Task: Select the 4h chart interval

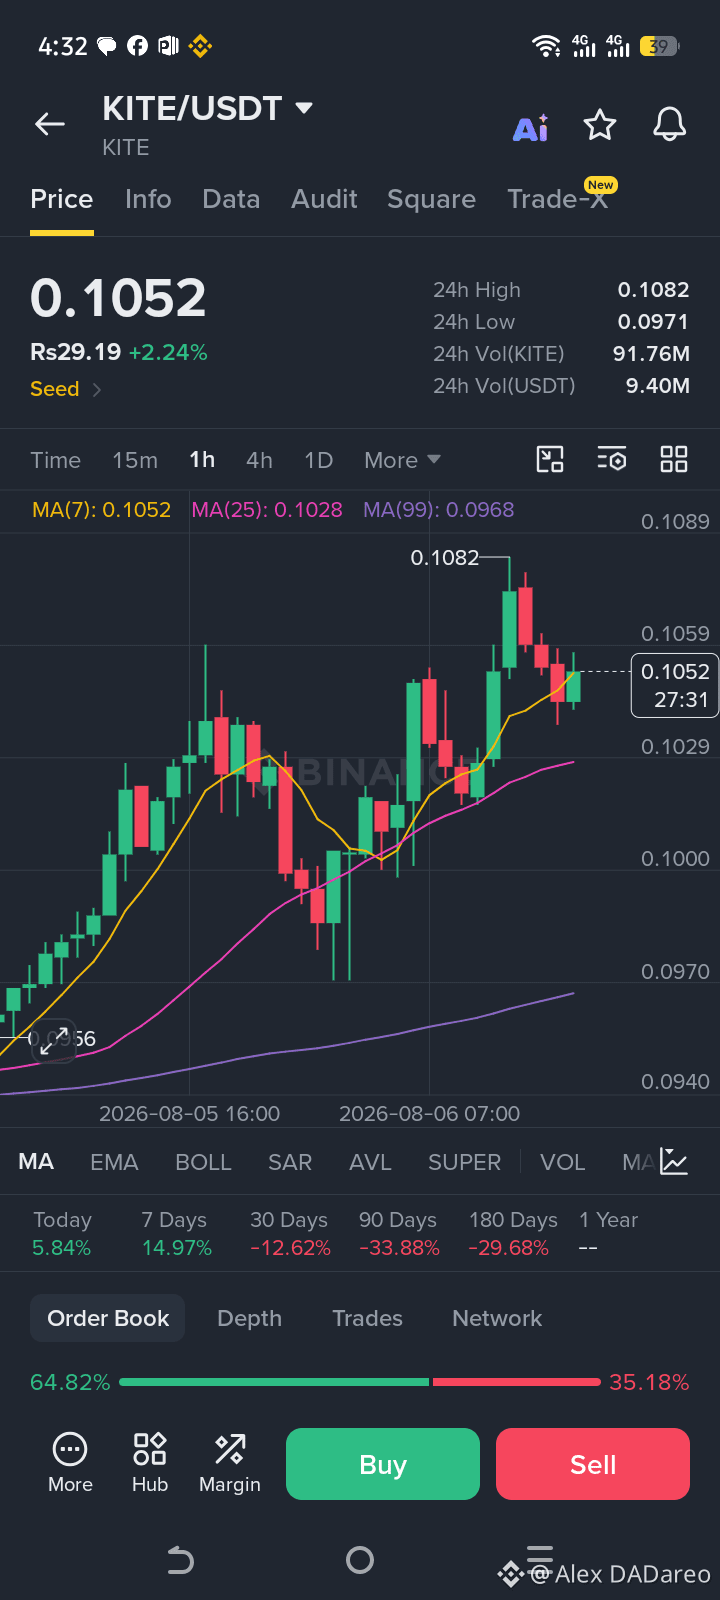Action: (259, 460)
